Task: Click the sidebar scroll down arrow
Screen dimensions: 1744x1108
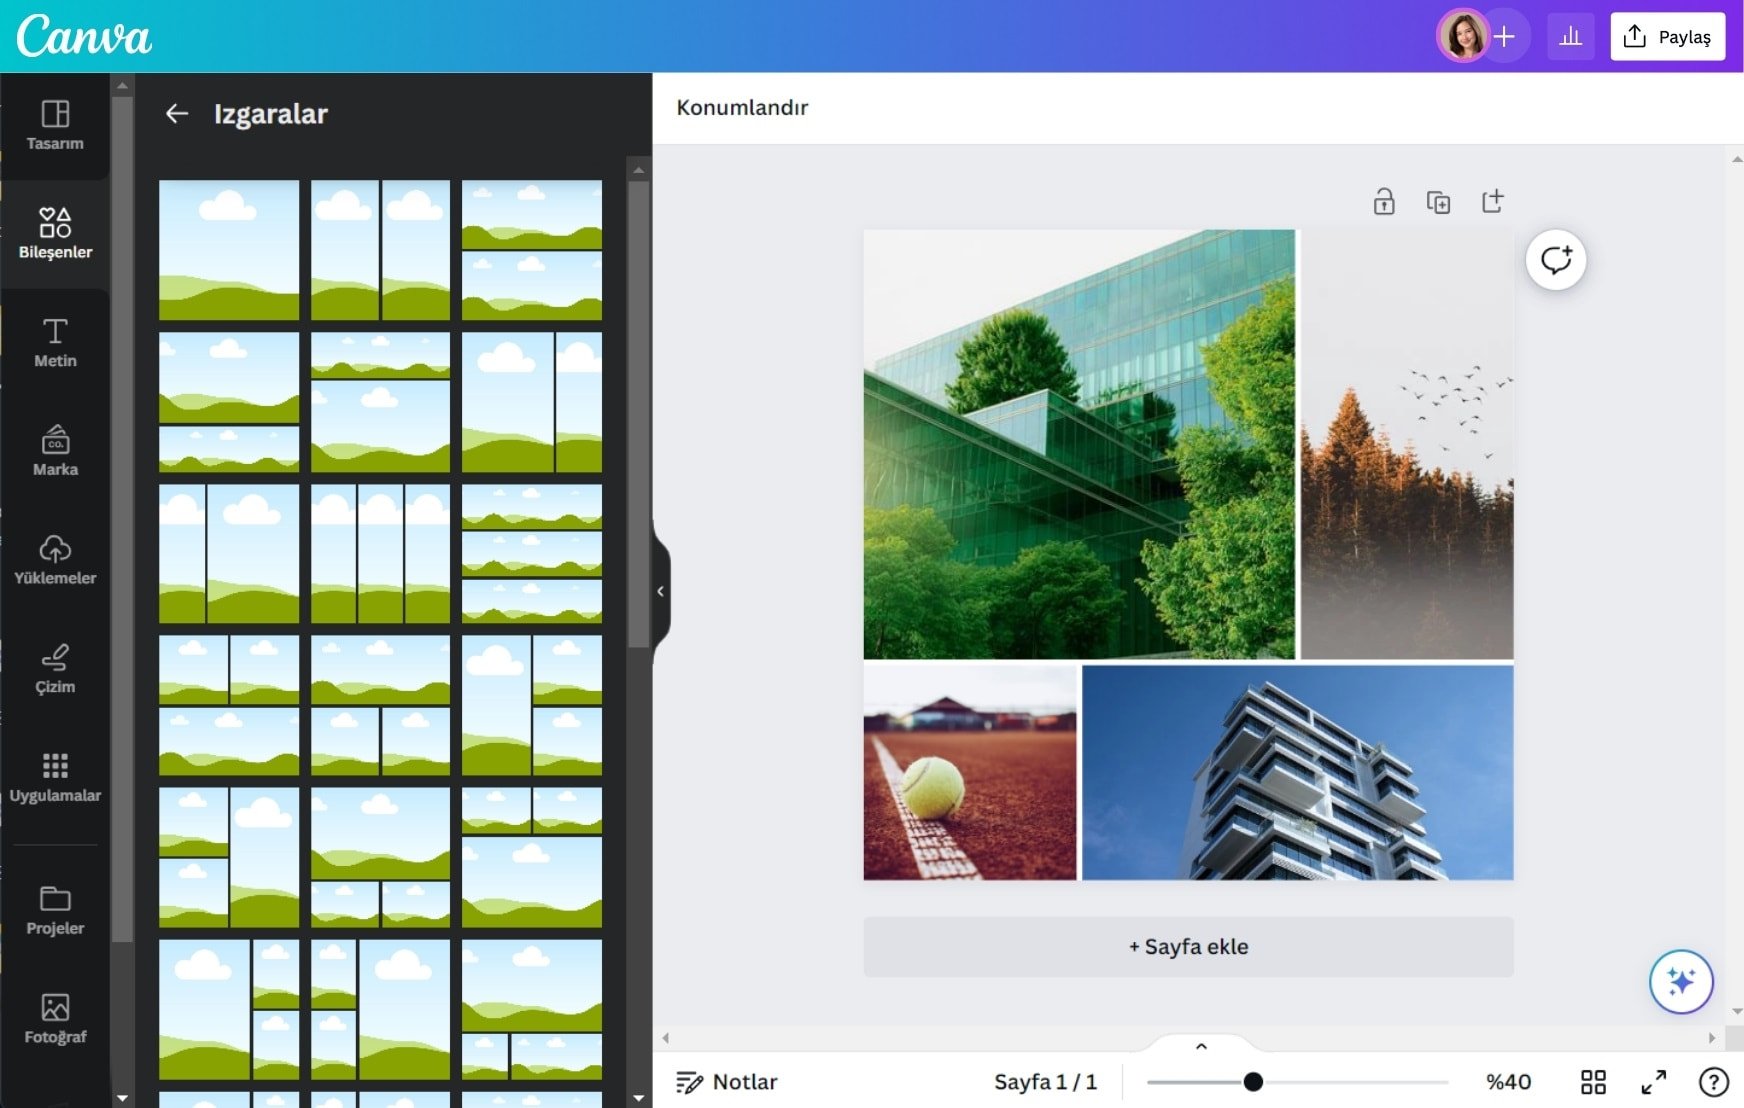Action: tap(122, 1098)
